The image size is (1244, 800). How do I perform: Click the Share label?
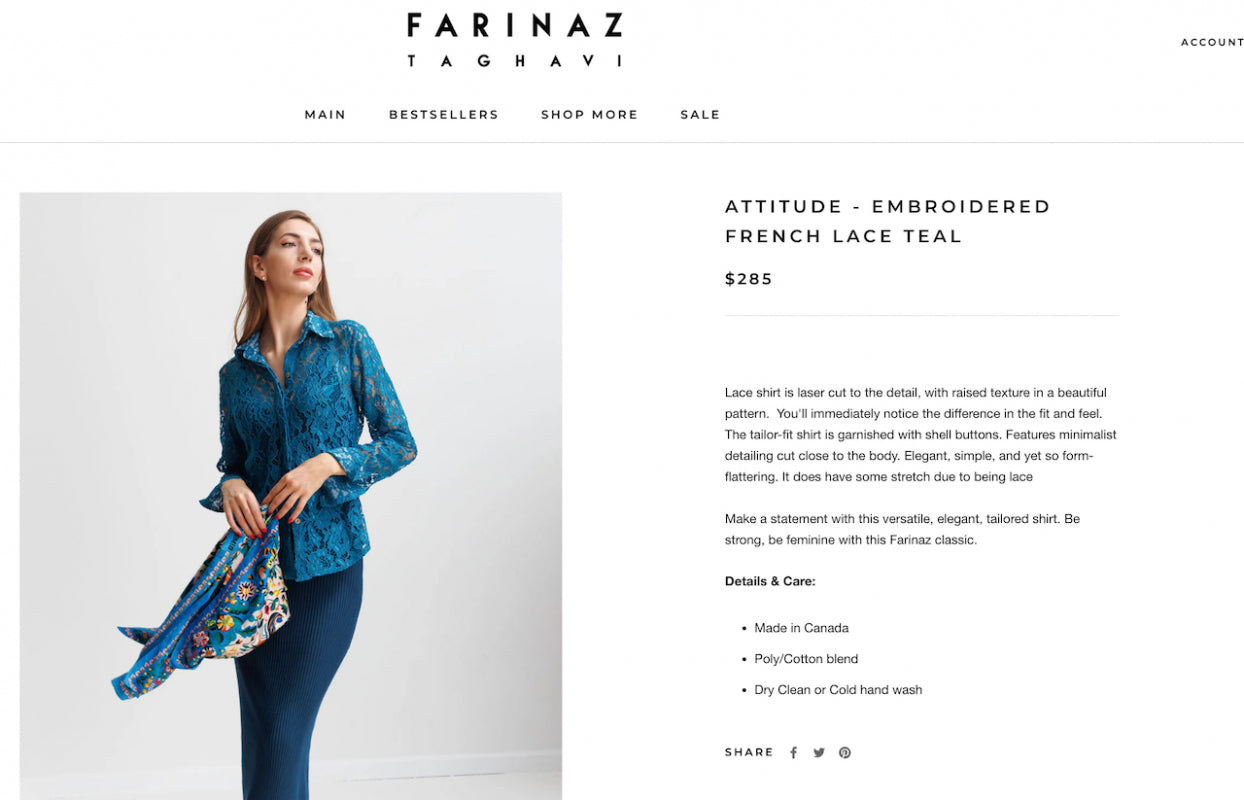[x=749, y=752]
